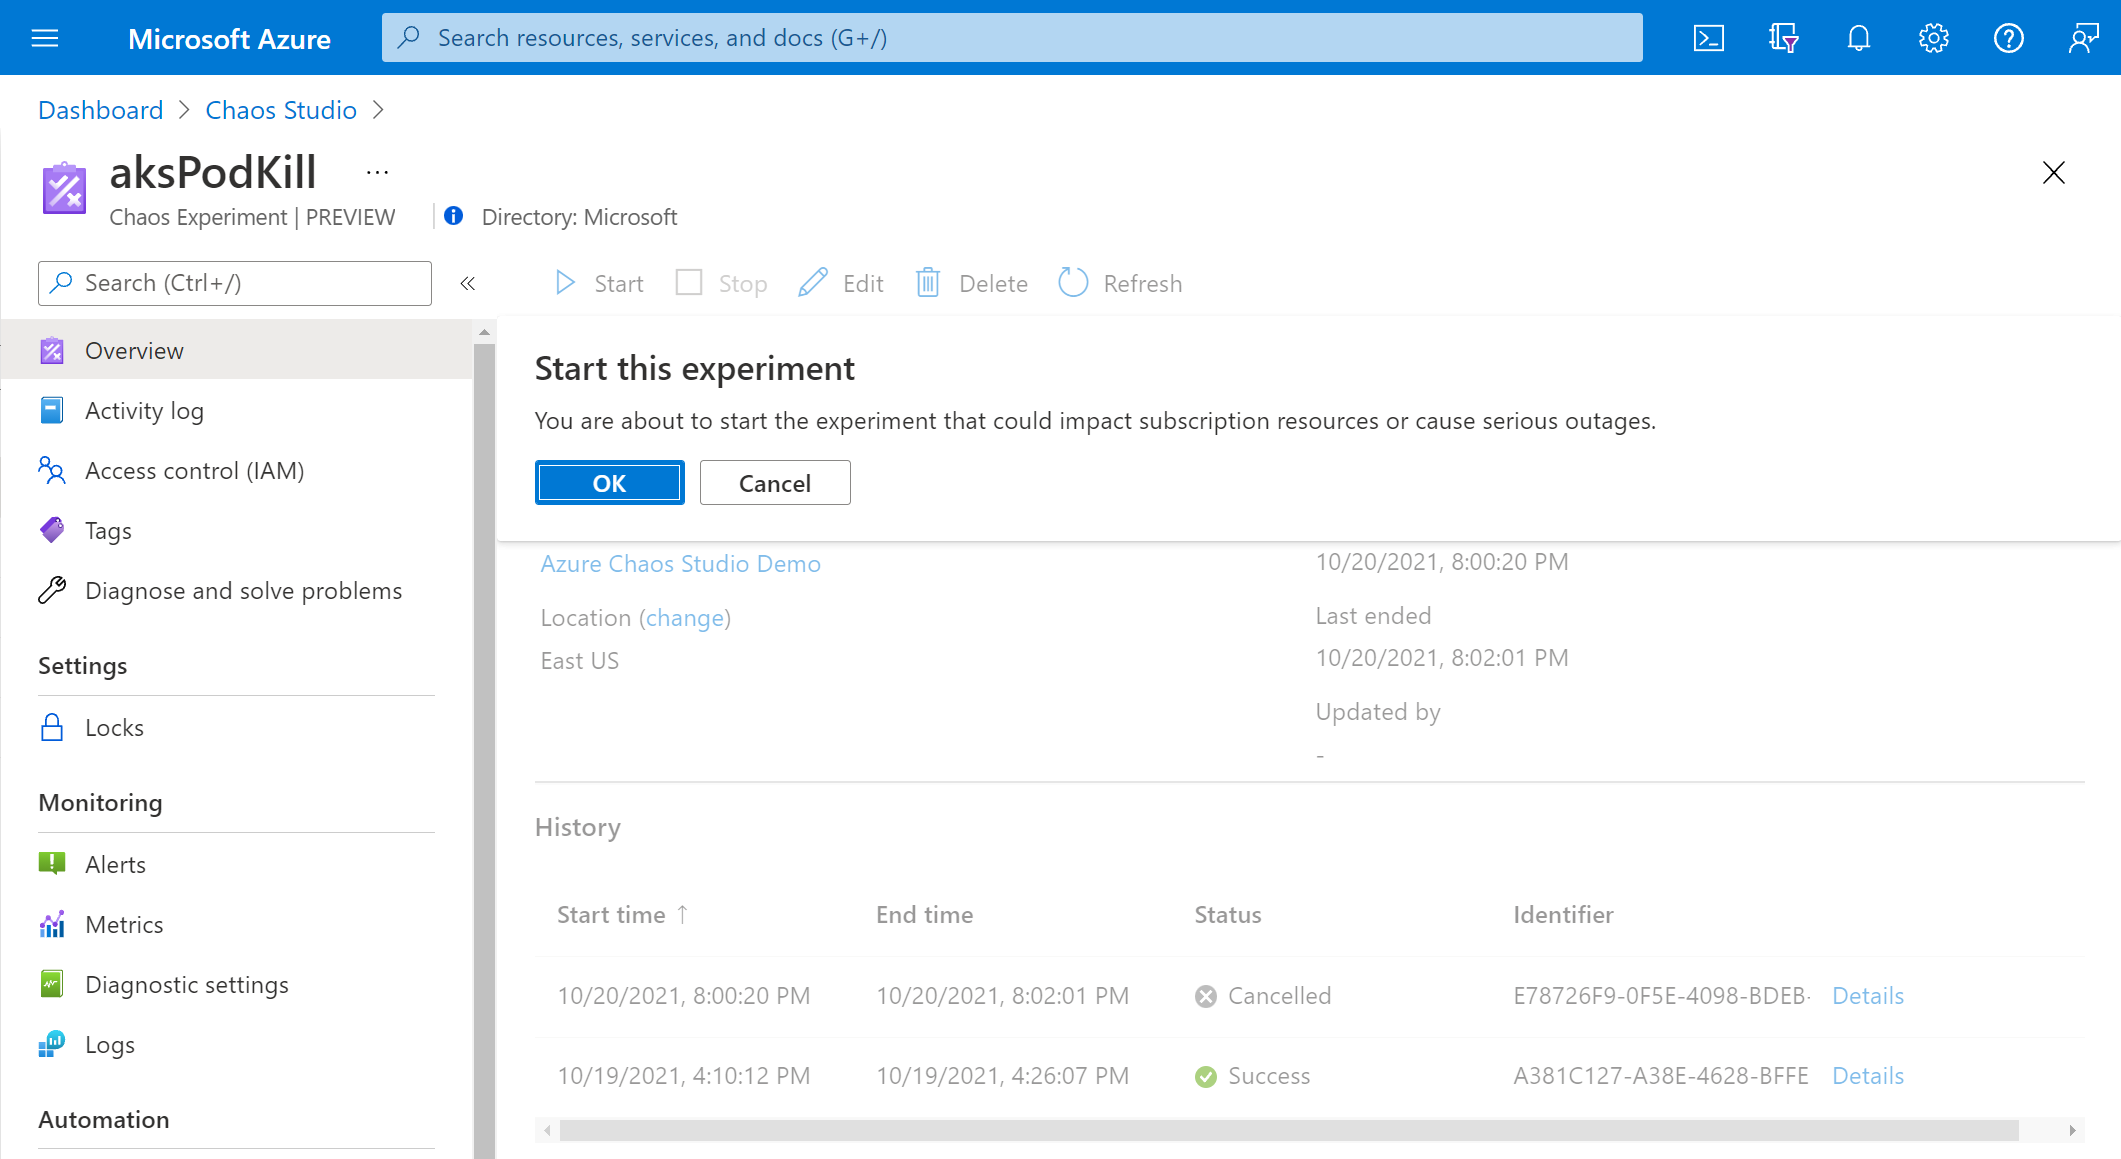Click Cancel to abort experiment start
This screenshot has width=2121, height=1159.
[774, 482]
